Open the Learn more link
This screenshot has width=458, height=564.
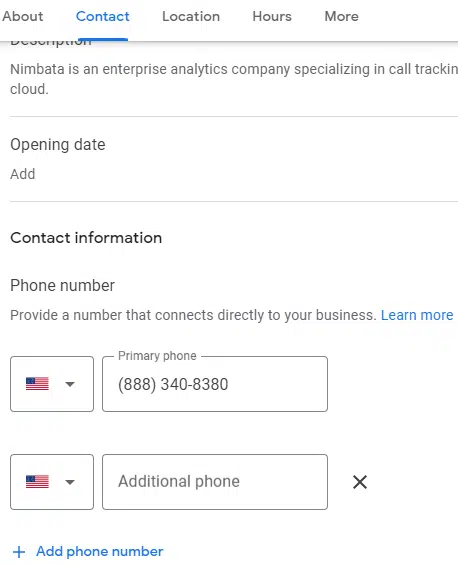(x=417, y=315)
